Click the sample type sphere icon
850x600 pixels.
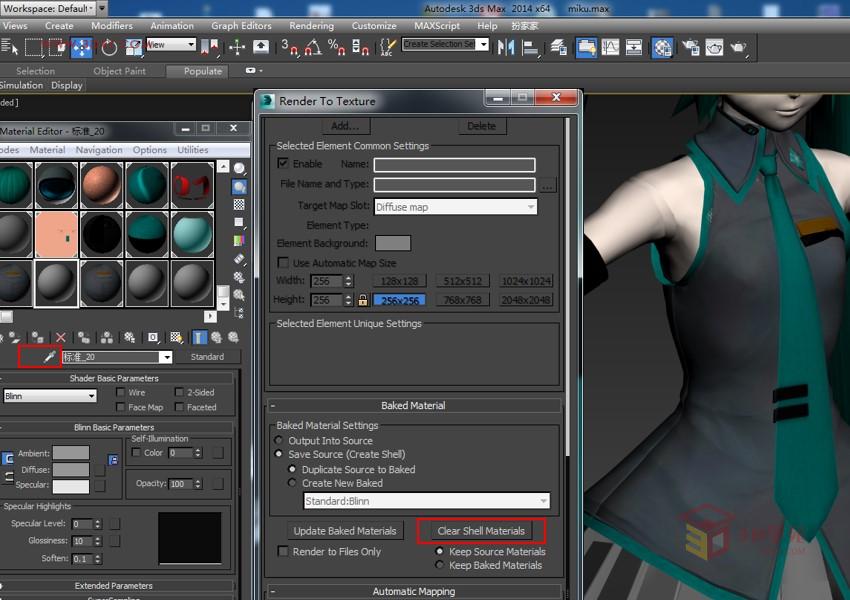[x=240, y=168]
